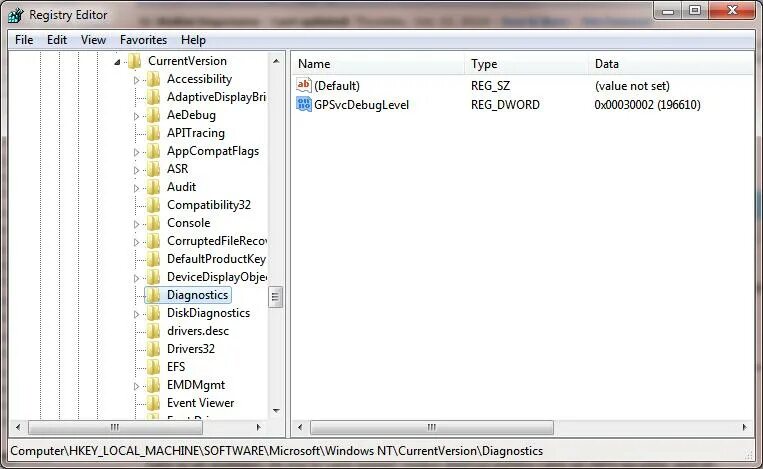
Task: Click the Accessibility folder icon
Action: [x=153, y=79]
